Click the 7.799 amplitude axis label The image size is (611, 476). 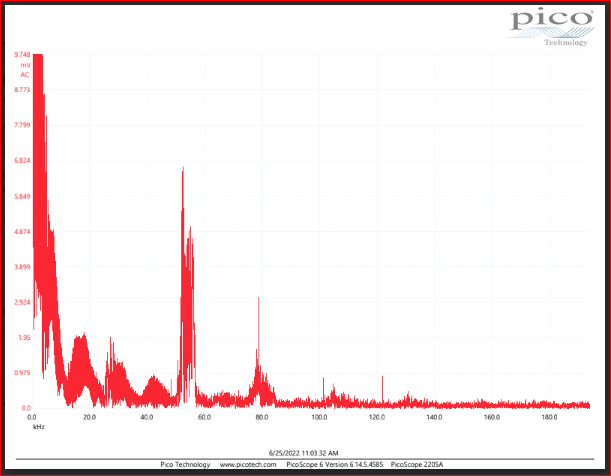coord(22,125)
